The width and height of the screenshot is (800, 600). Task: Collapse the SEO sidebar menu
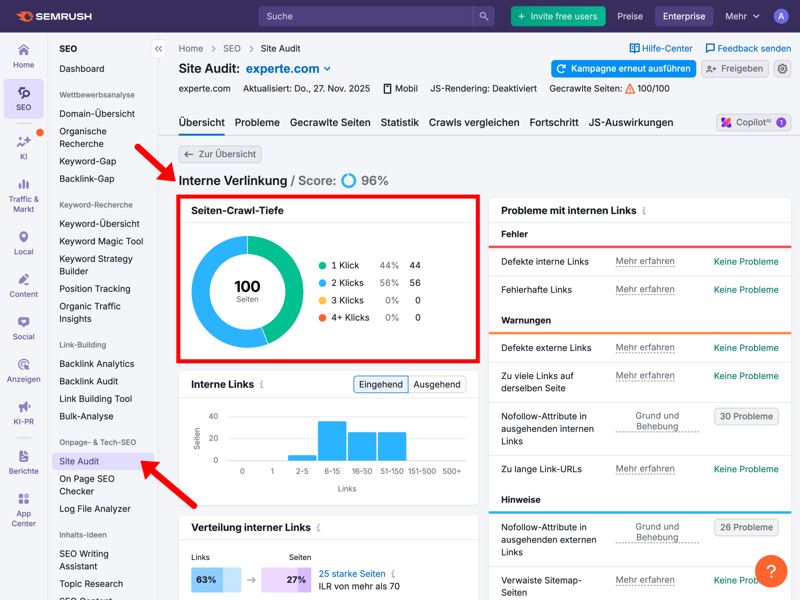click(x=158, y=48)
